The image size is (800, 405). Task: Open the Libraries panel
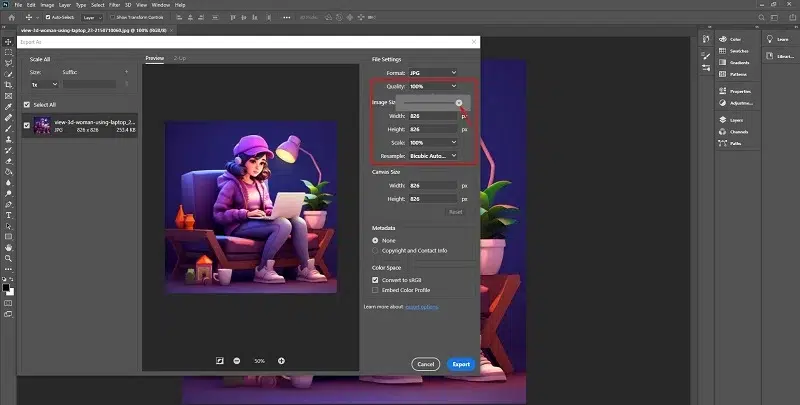pos(780,56)
